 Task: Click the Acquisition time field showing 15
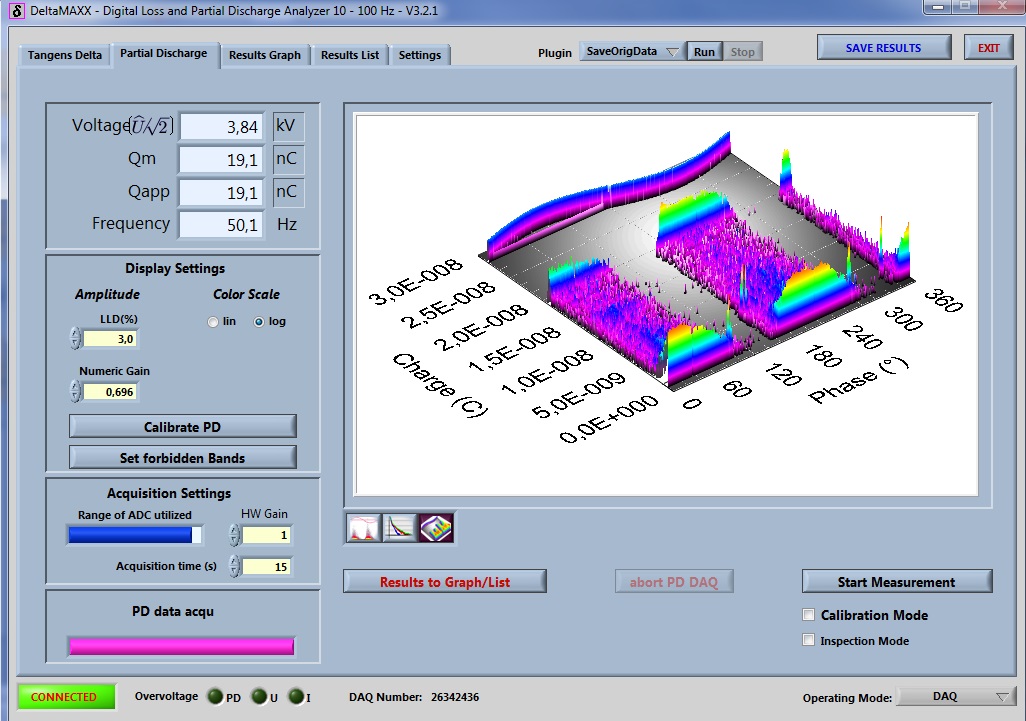[x=267, y=567]
